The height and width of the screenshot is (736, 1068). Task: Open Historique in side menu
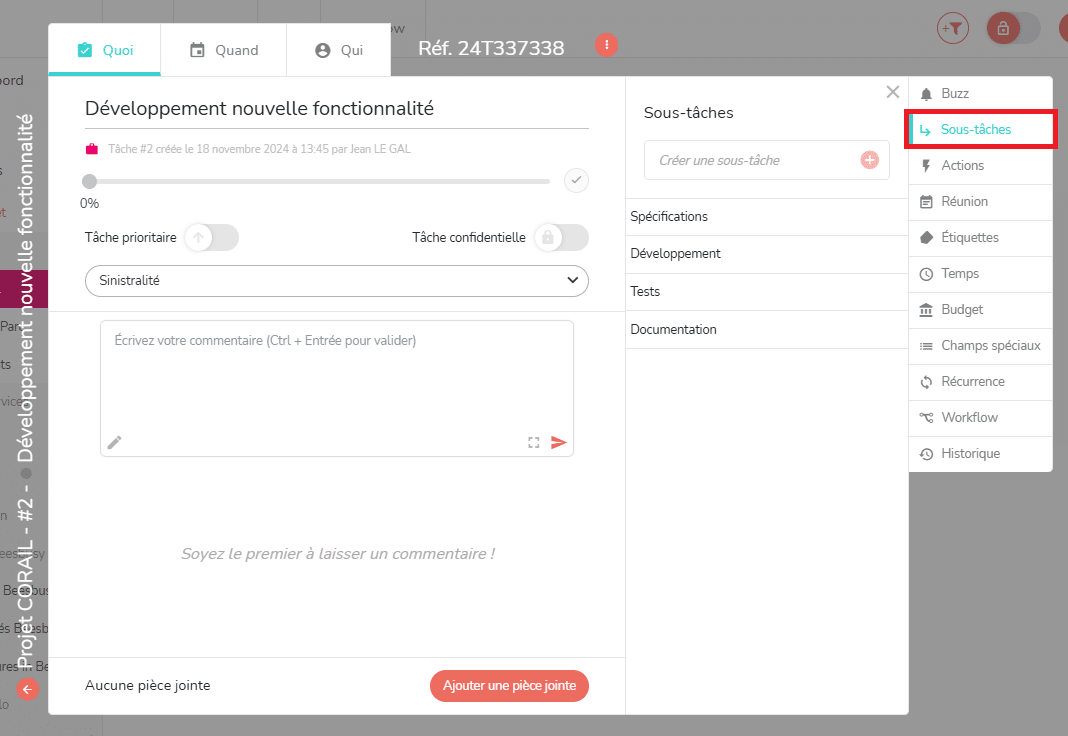pyautogui.click(x=981, y=454)
